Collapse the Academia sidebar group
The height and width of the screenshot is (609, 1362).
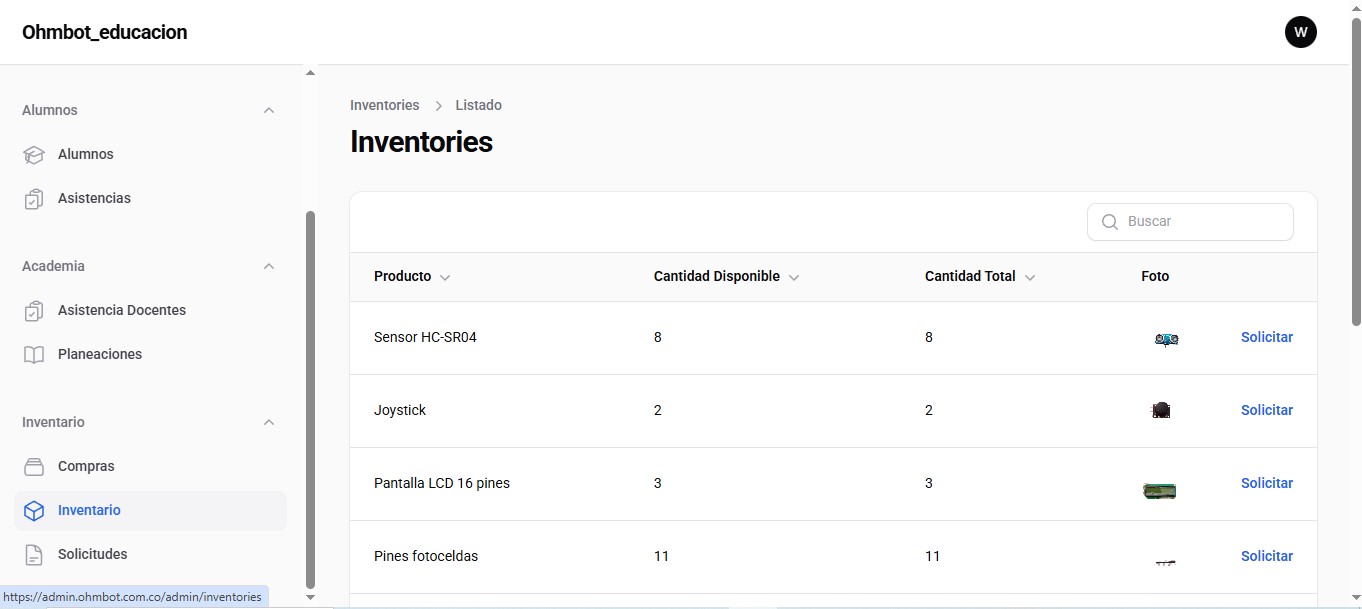point(268,266)
